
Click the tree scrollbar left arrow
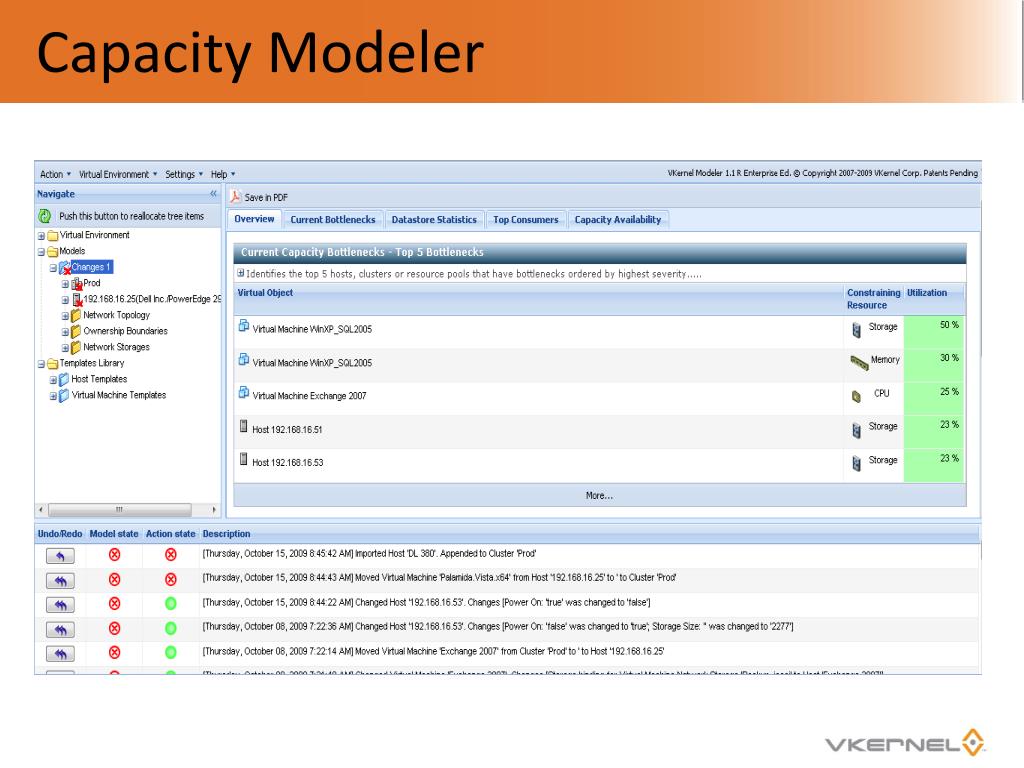[x=41, y=509]
